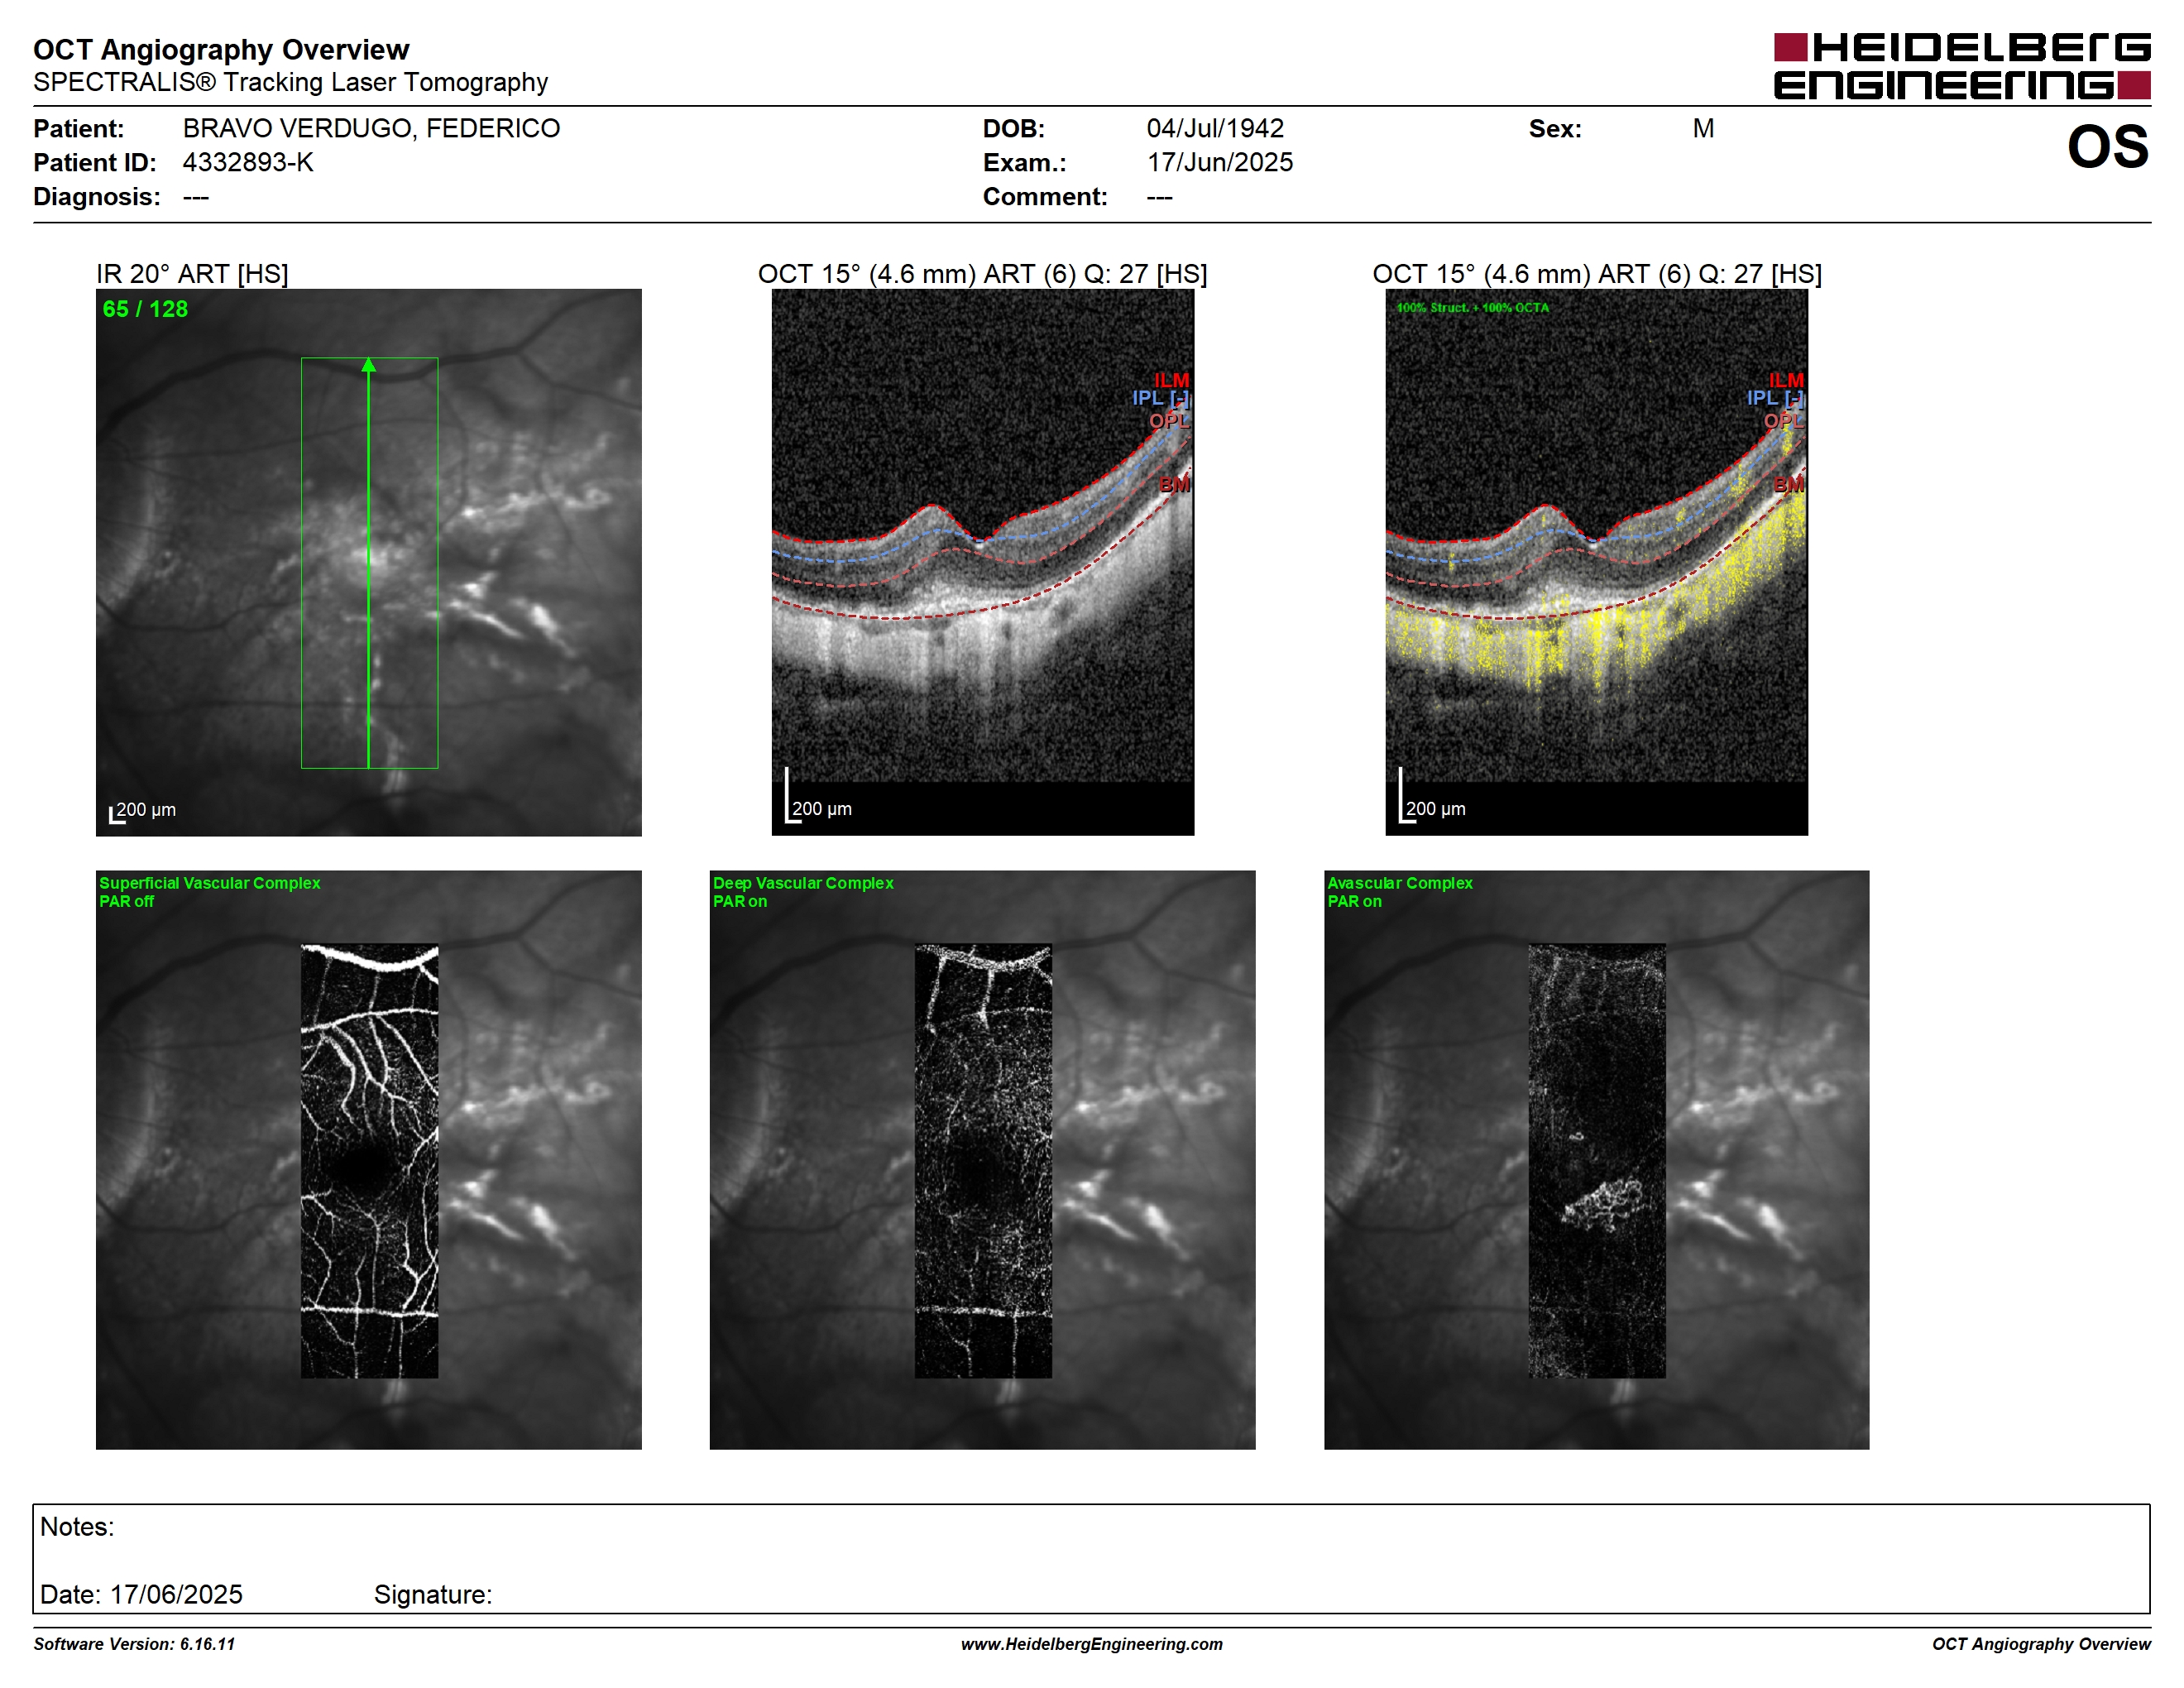Click the '200 µm' scale bar on IR image
This screenshot has width=2184, height=1688.
point(143,811)
